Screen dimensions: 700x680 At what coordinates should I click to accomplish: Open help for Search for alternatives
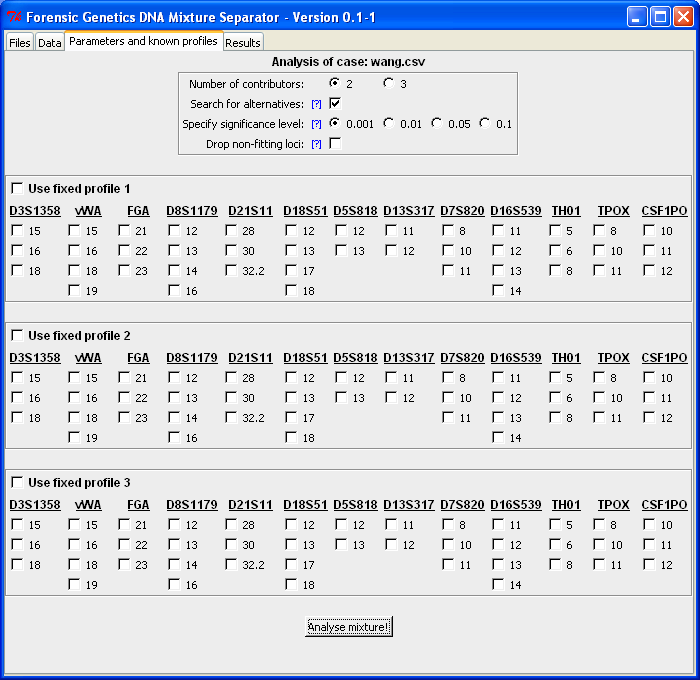[316, 104]
